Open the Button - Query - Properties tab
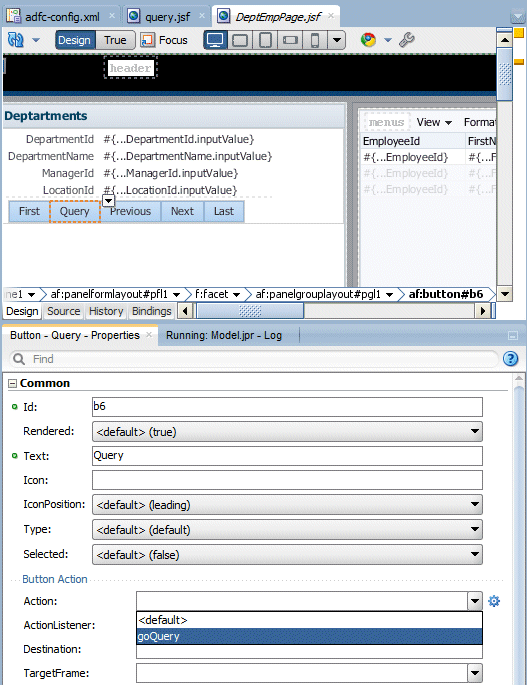This screenshot has width=527, height=685. point(75,335)
